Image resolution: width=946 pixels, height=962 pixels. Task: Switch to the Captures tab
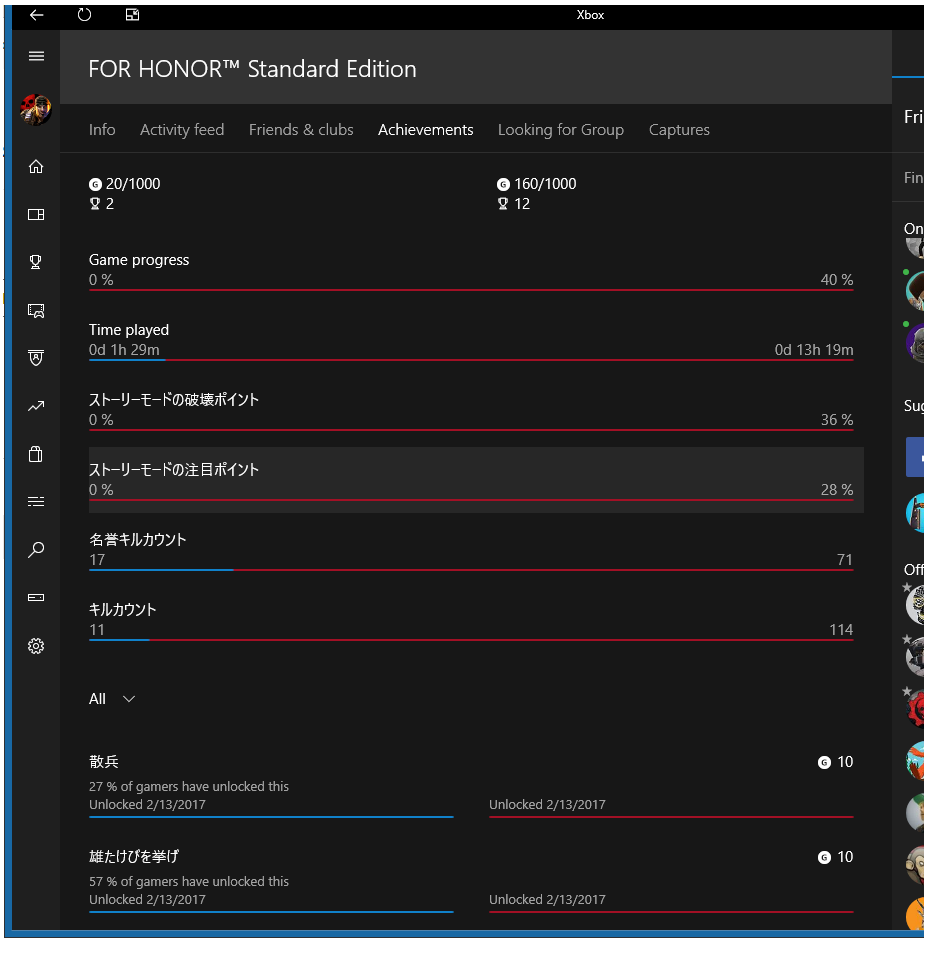point(679,129)
